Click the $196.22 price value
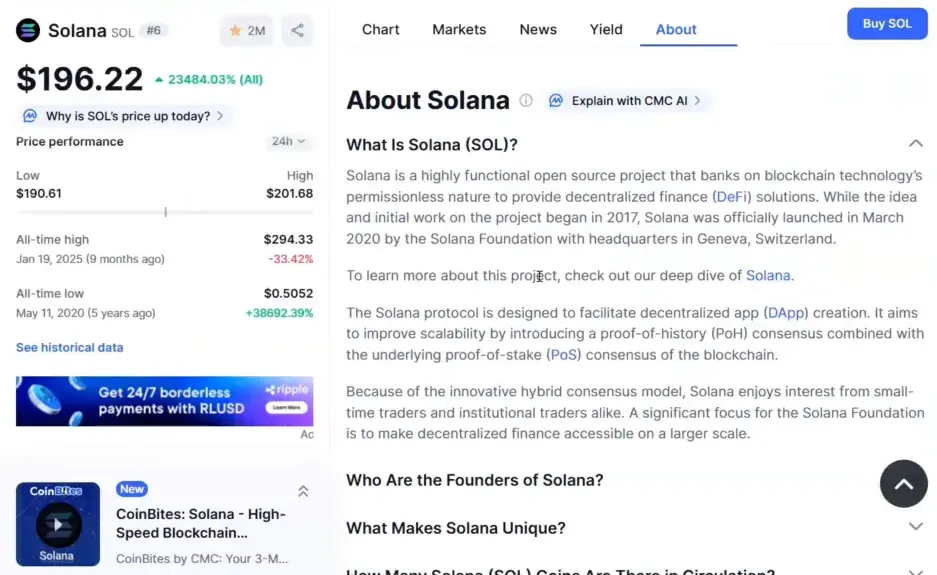Screen dimensions: 937x575 (79, 79)
